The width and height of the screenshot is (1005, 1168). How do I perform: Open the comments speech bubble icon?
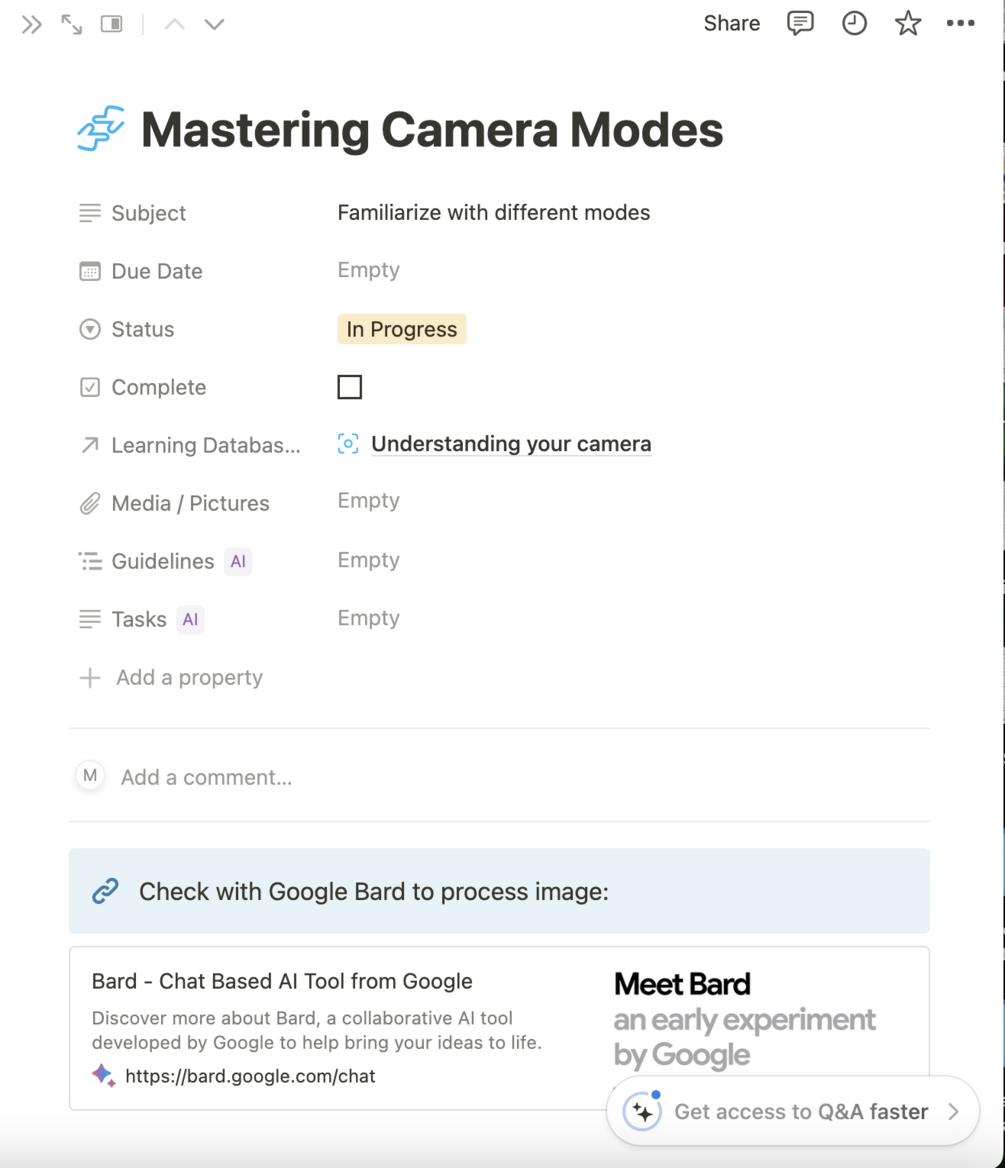[800, 24]
